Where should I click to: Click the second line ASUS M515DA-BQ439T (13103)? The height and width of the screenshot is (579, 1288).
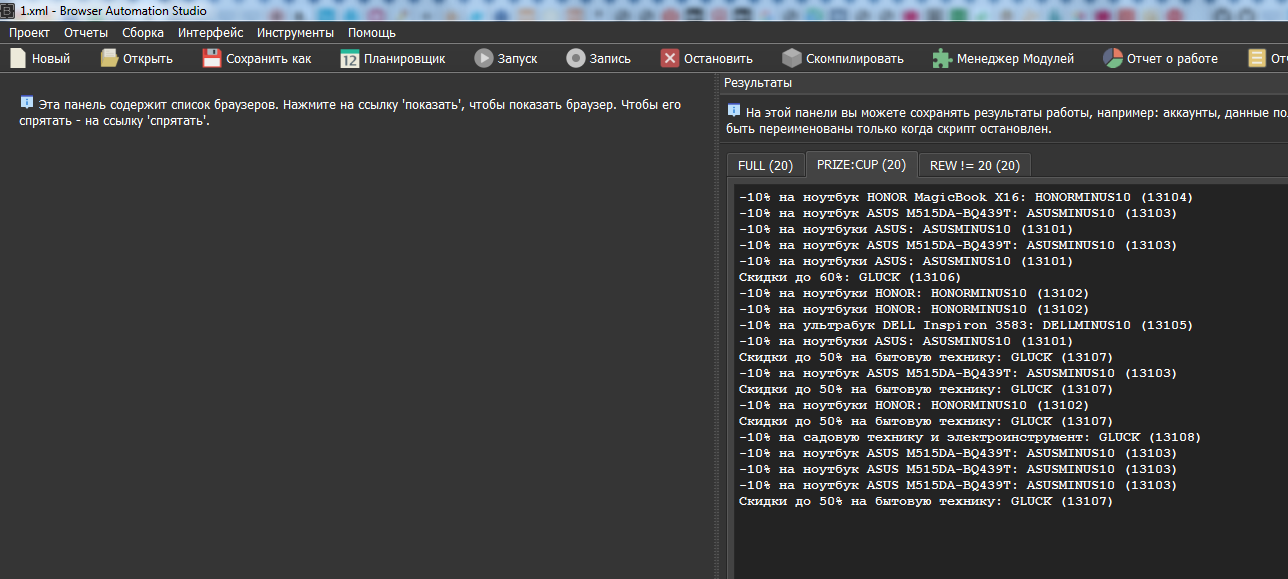tap(958, 213)
